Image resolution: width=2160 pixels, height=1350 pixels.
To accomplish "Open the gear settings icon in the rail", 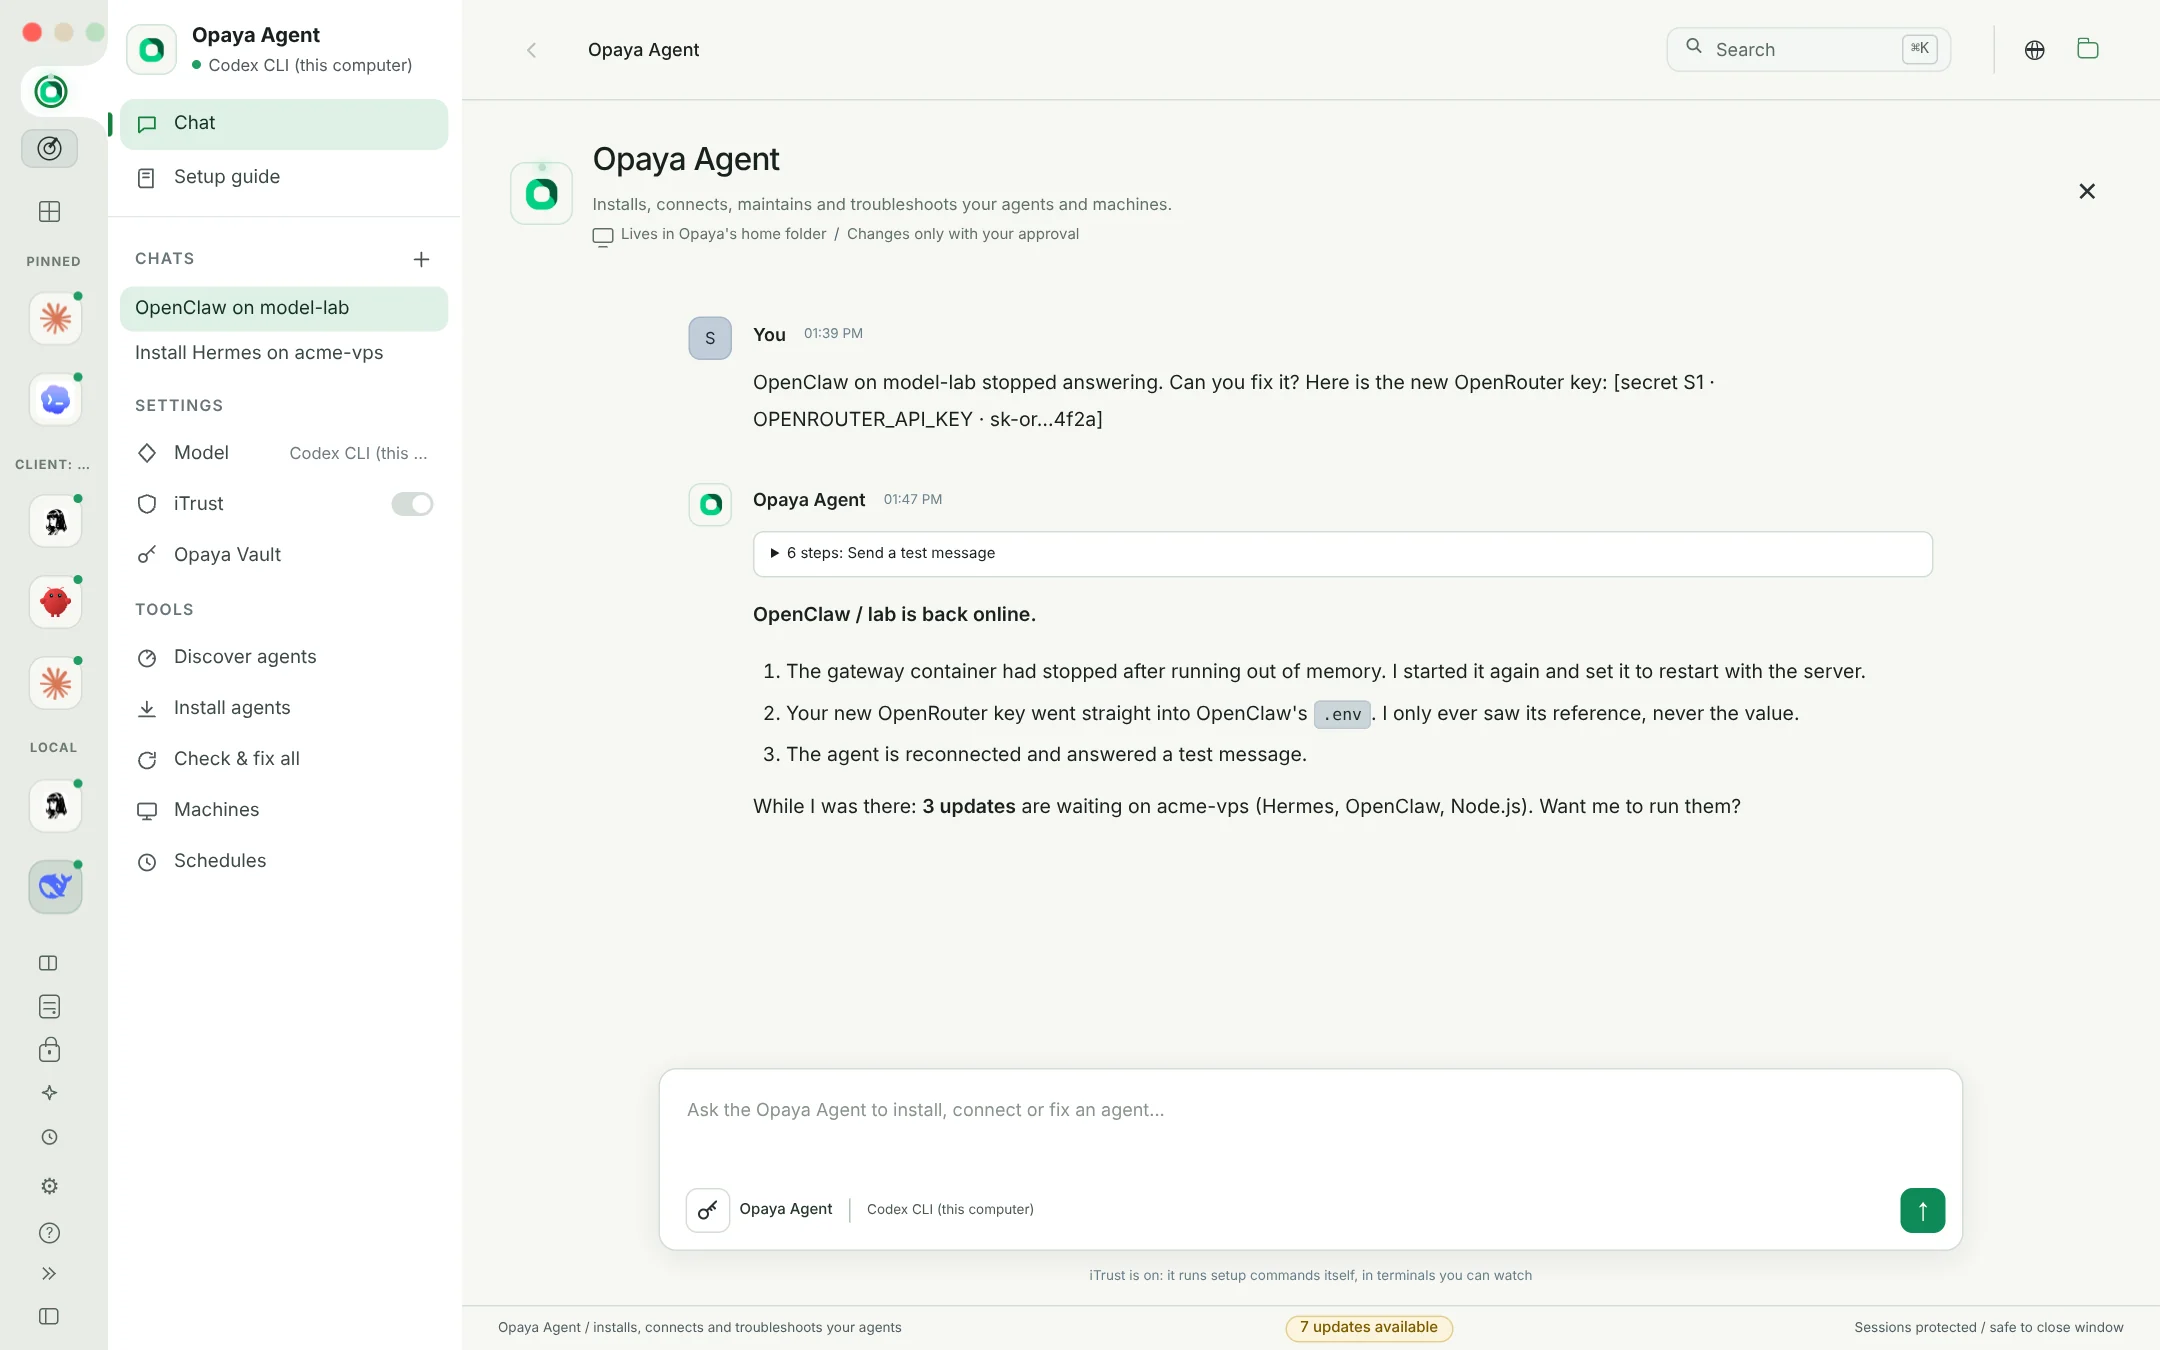I will tap(49, 1186).
